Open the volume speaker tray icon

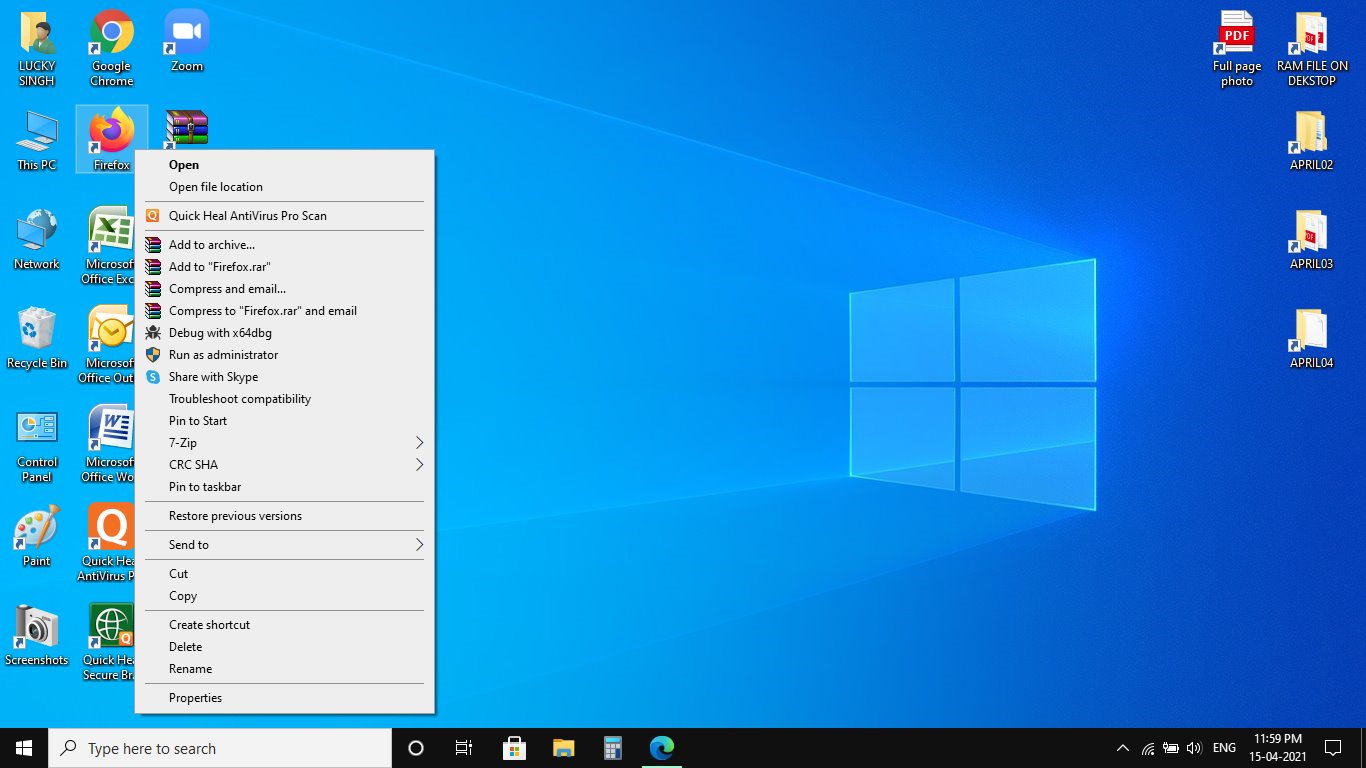[1194, 748]
